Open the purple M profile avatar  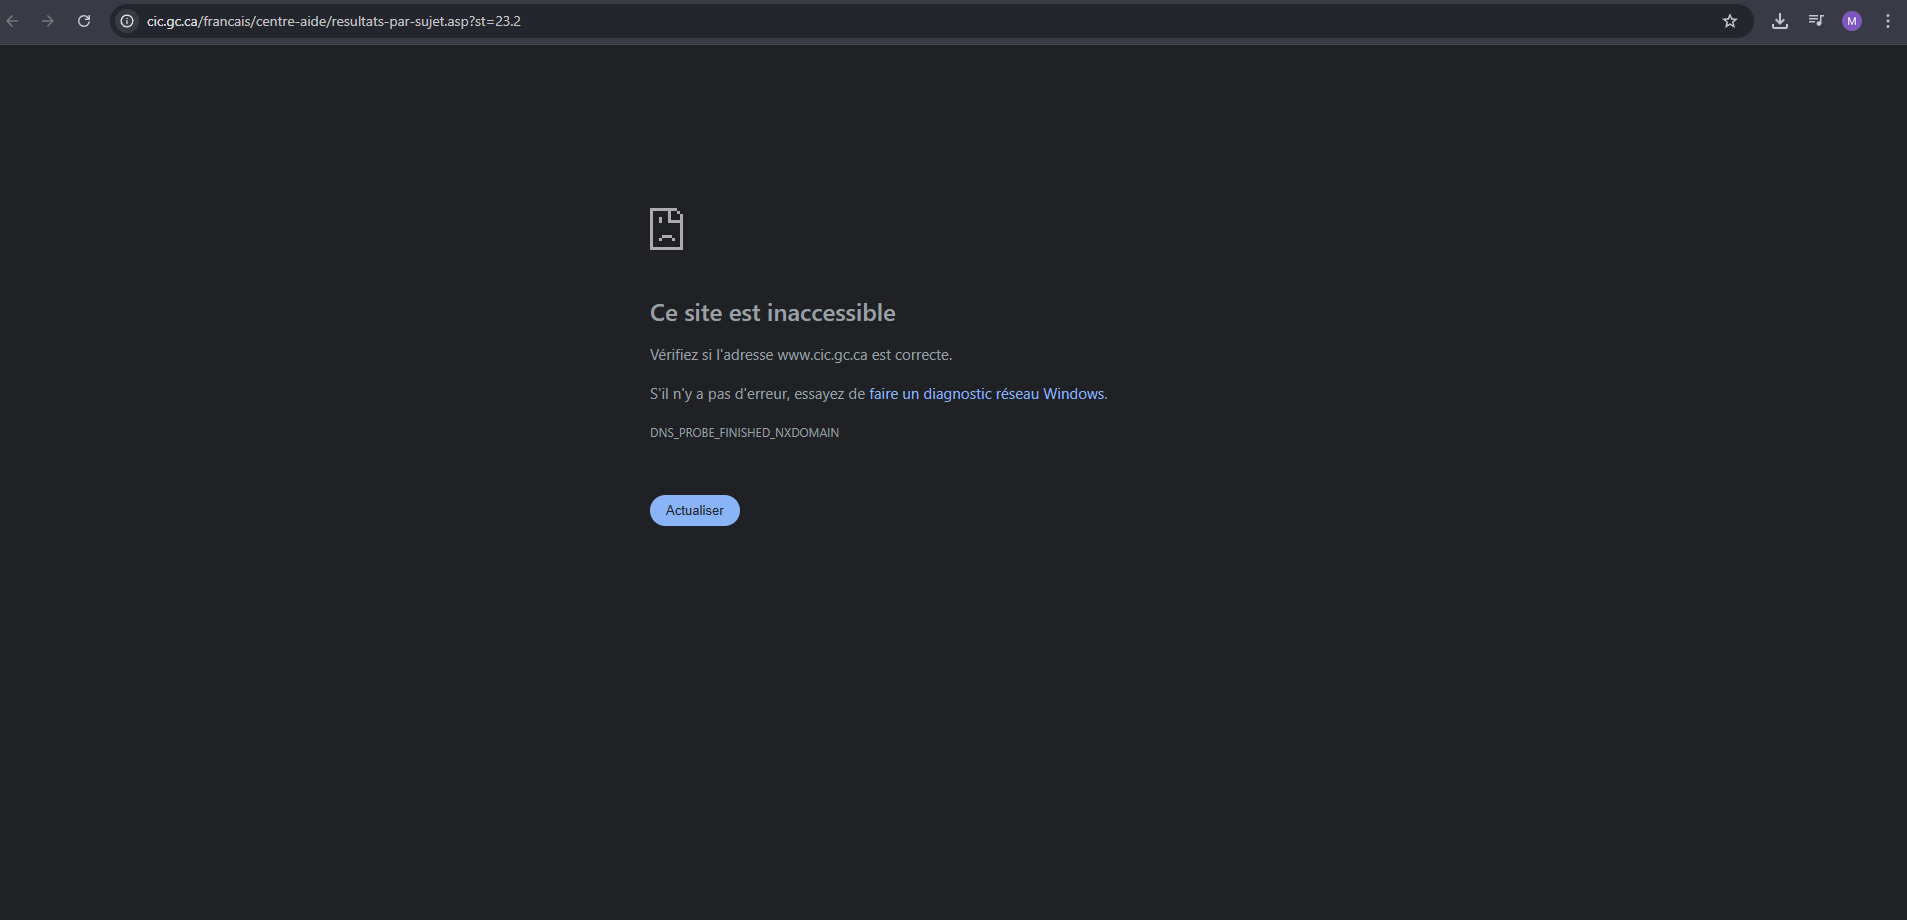(1852, 21)
